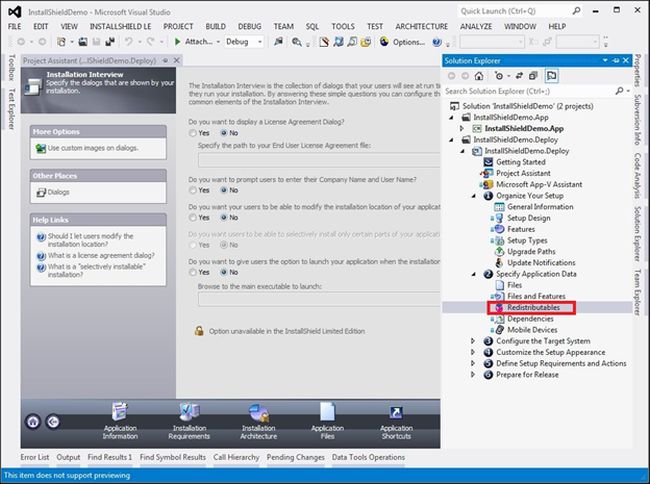Switch to the Error List tab
The image size is (650, 484).
pyautogui.click(x=35, y=458)
